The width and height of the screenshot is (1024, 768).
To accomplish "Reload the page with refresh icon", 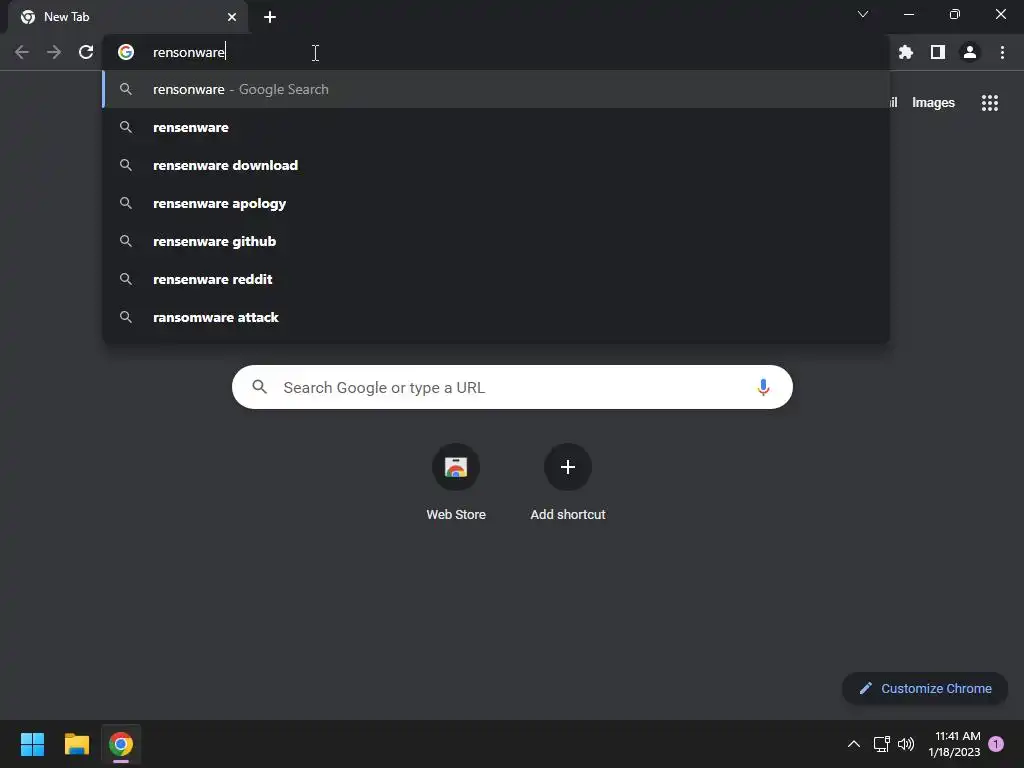I will coord(86,52).
